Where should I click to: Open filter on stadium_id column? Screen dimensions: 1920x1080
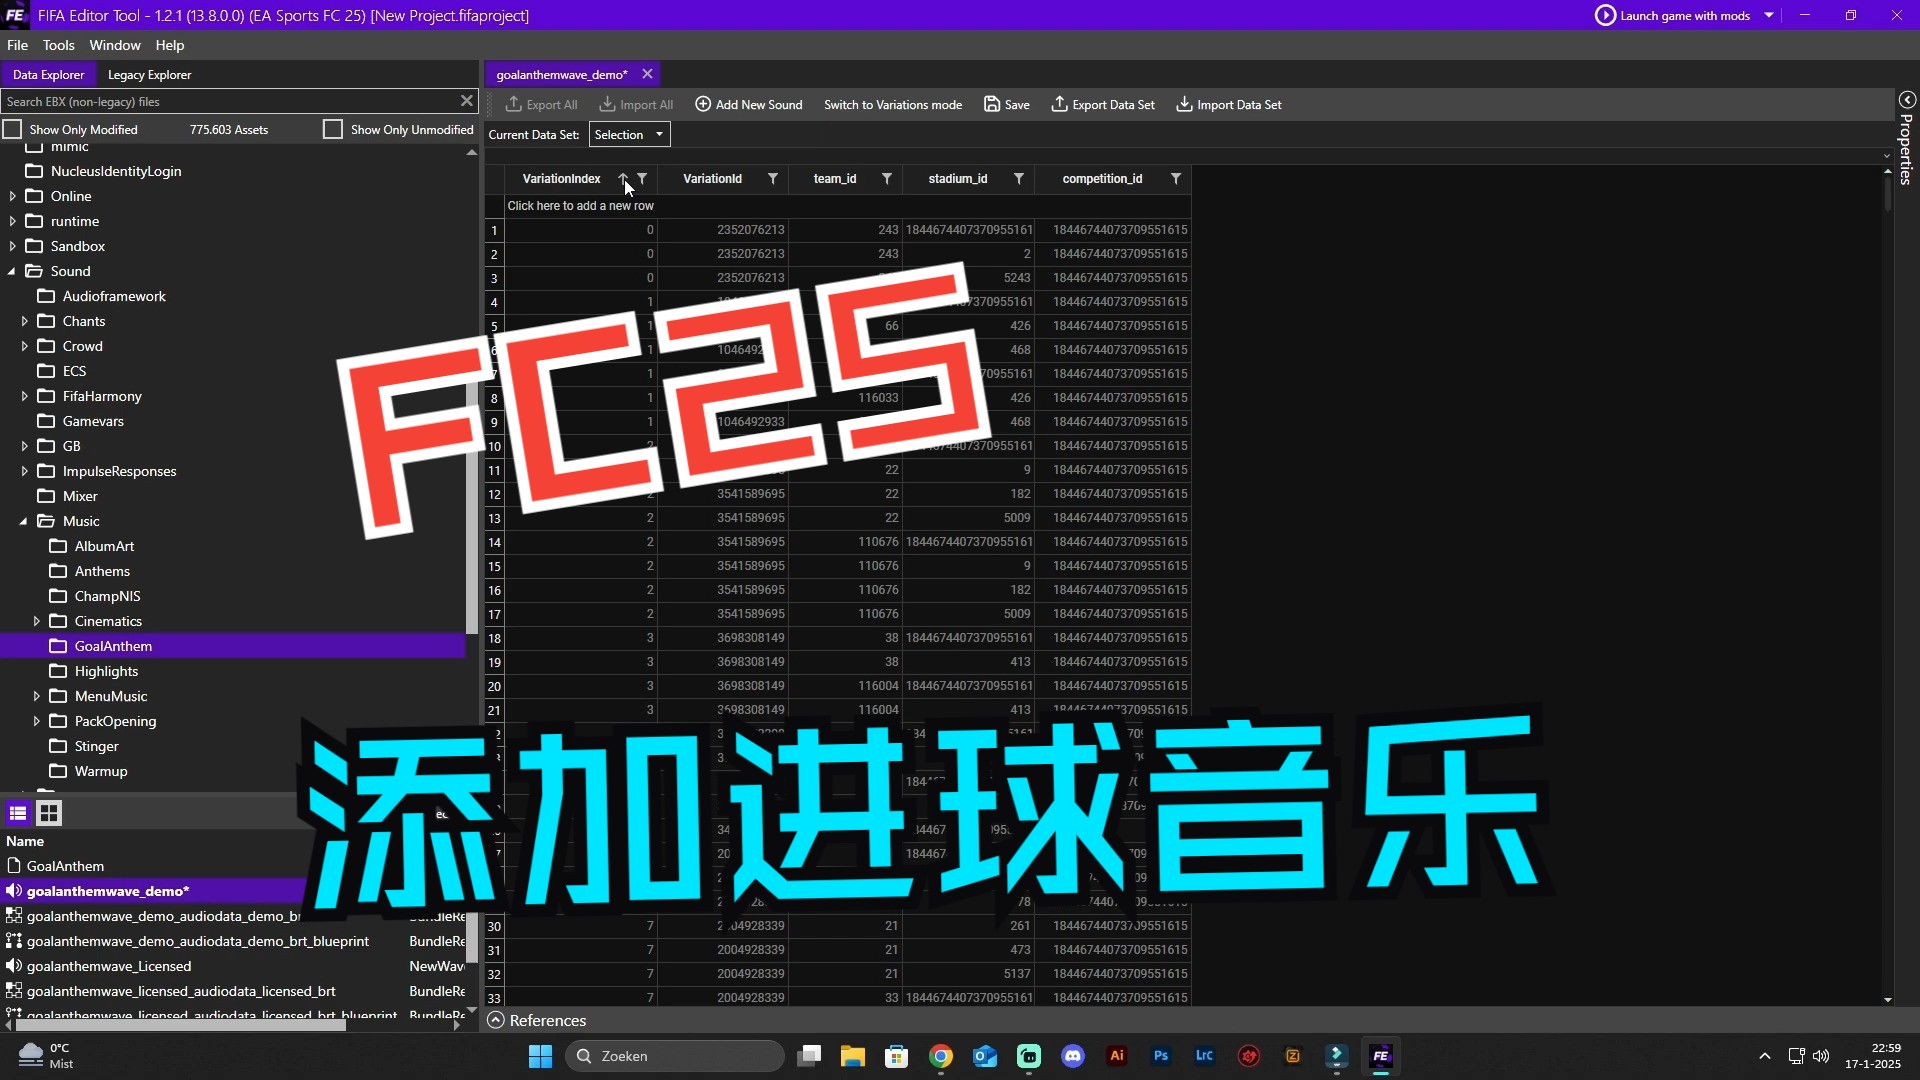[1019, 179]
